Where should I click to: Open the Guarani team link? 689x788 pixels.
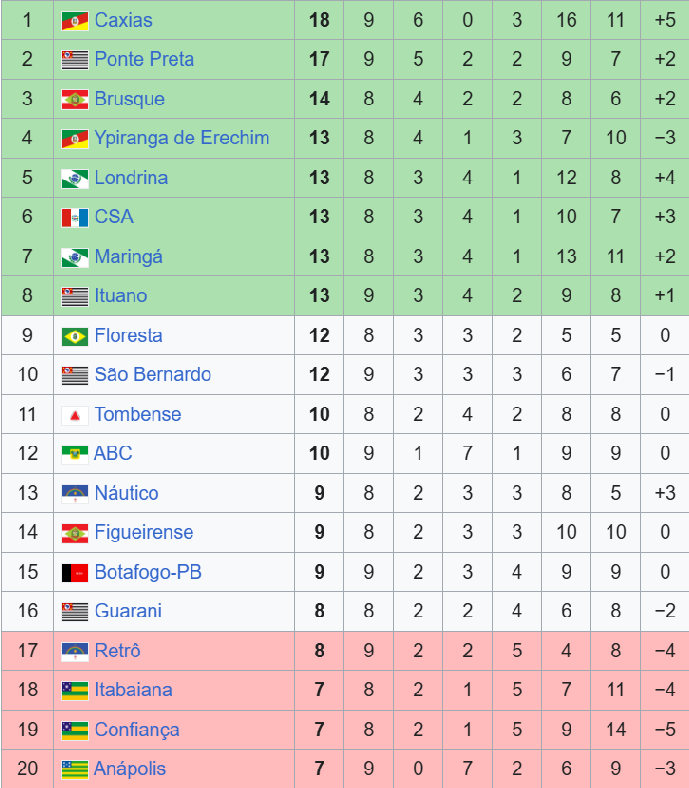pos(128,611)
